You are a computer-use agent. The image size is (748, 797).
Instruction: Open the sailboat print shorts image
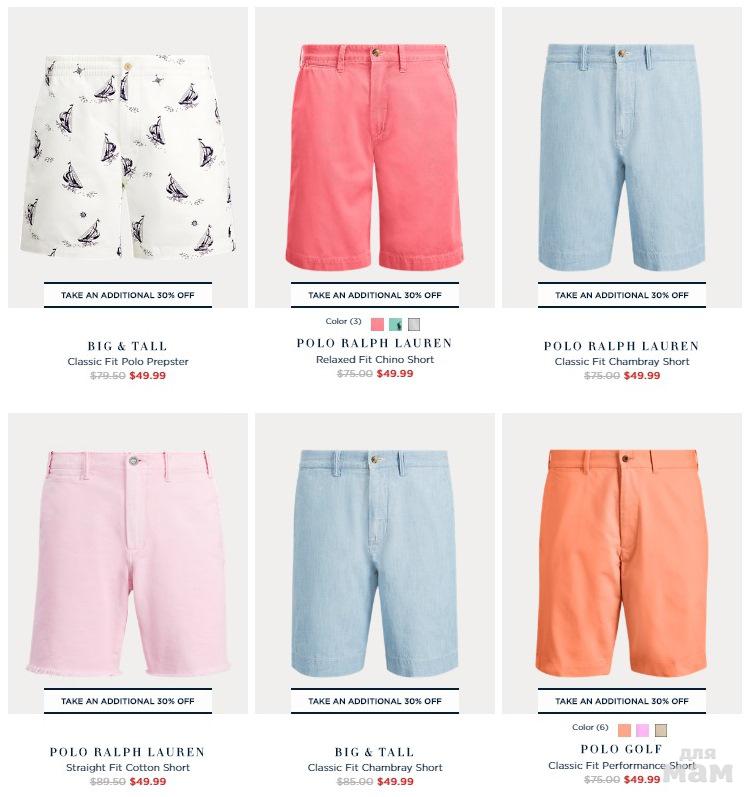[x=128, y=157]
